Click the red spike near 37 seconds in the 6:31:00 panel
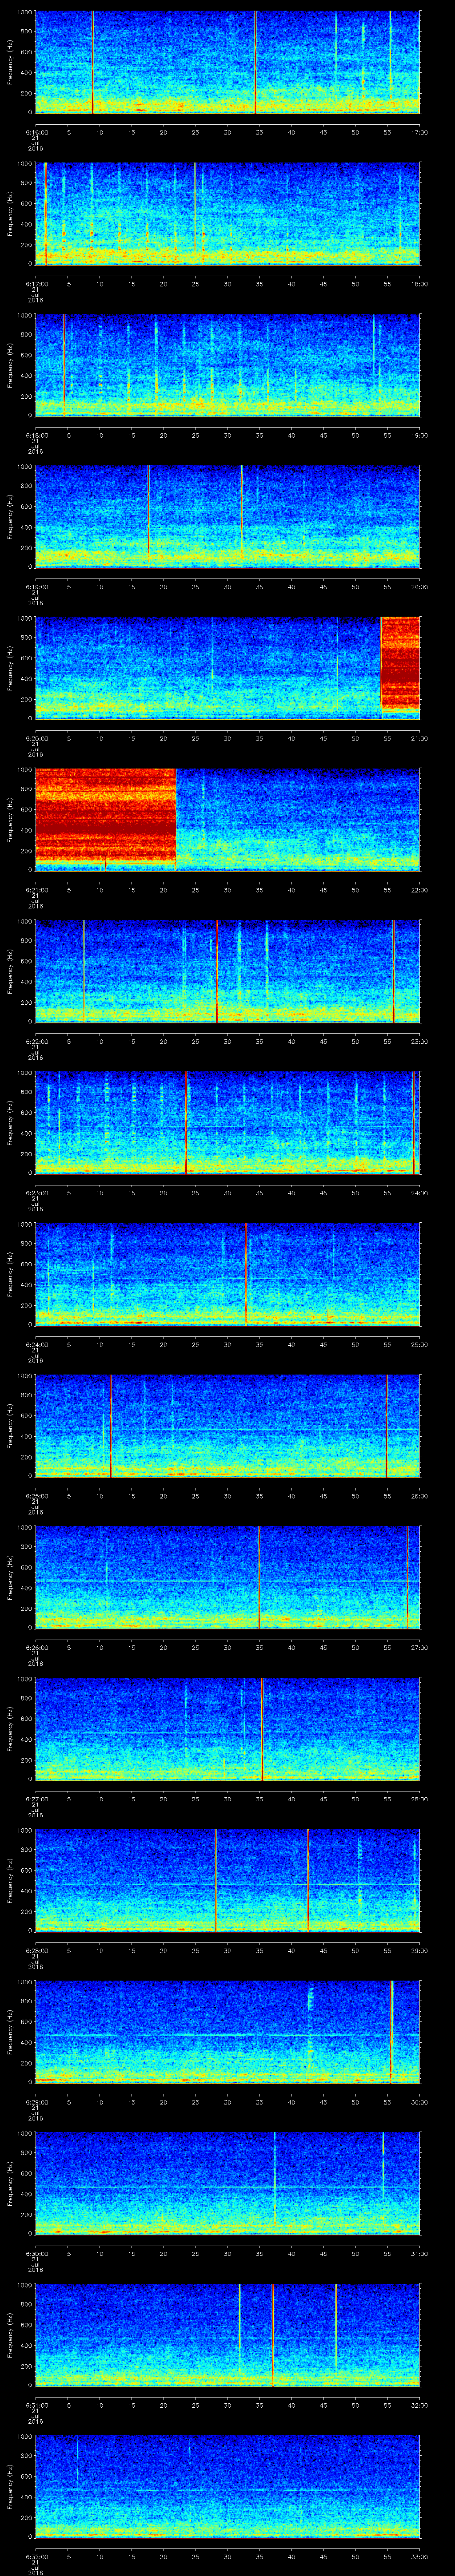Screen dimensions: 455x2576 click(x=272, y=2336)
